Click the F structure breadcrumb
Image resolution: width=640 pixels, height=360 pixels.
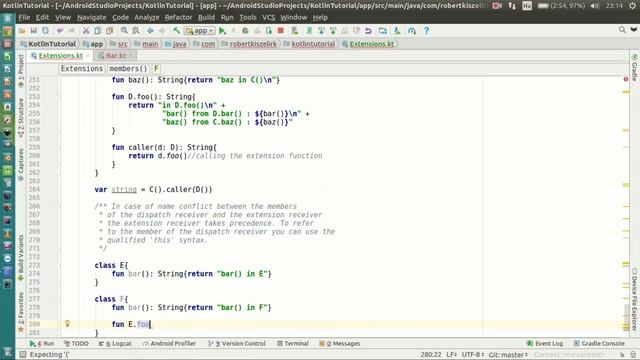tap(156, 69)
